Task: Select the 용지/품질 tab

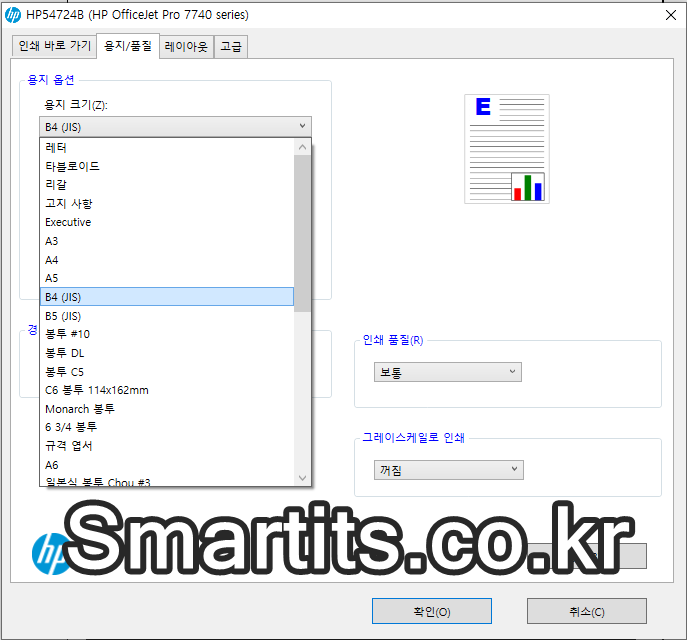Action: point(128,46)
